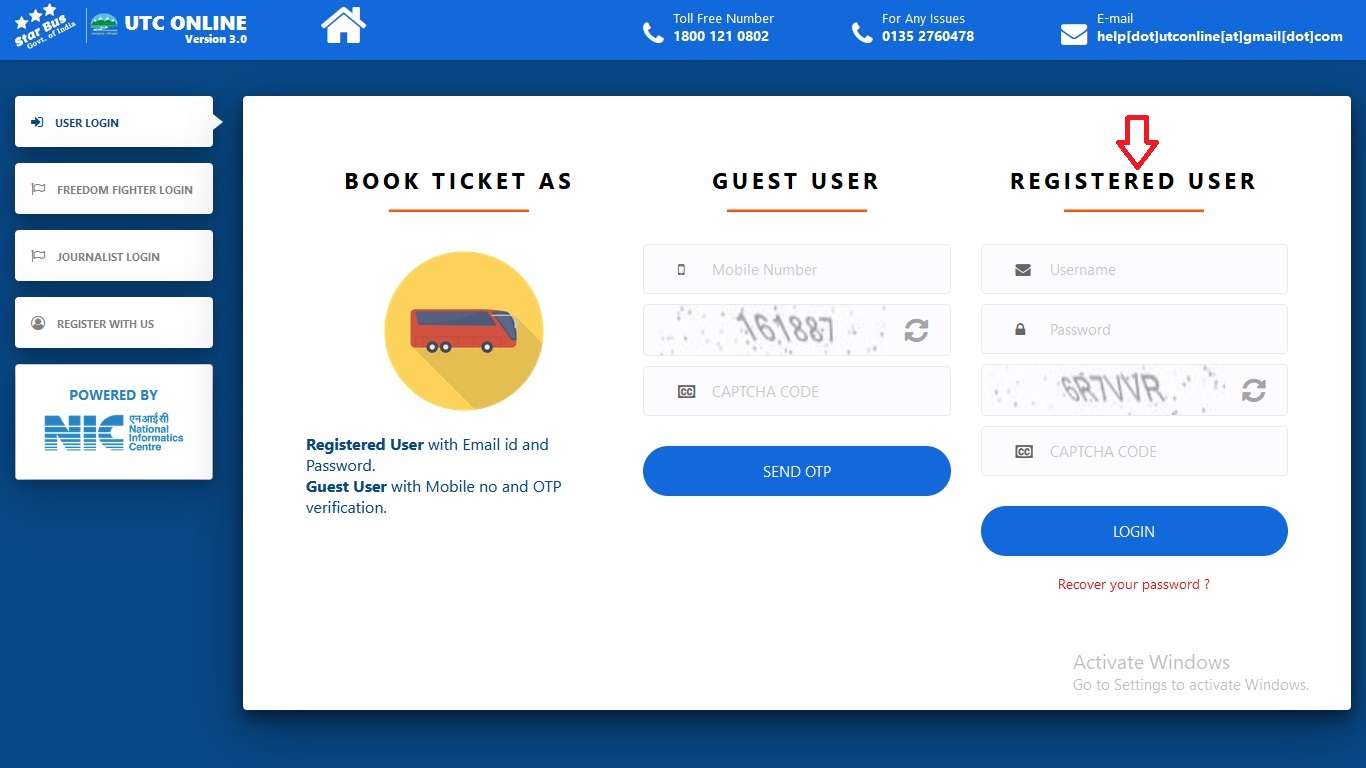
Task: Select REGISTER WITH US in the sidebar
Action: tap(113, 323)
